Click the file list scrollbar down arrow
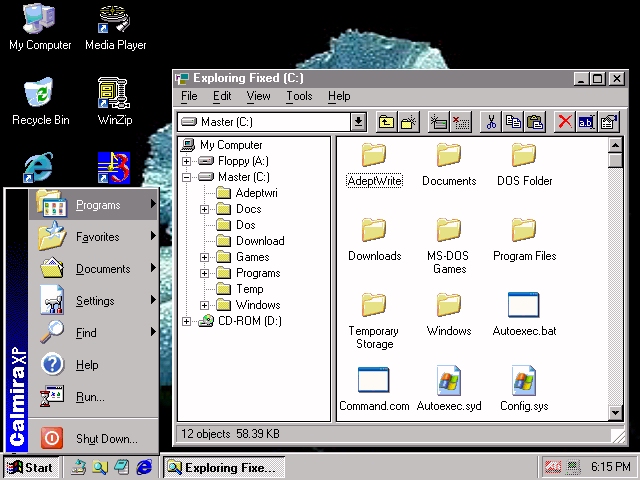Viewport: 640px width, 480px height. point(615,413)
